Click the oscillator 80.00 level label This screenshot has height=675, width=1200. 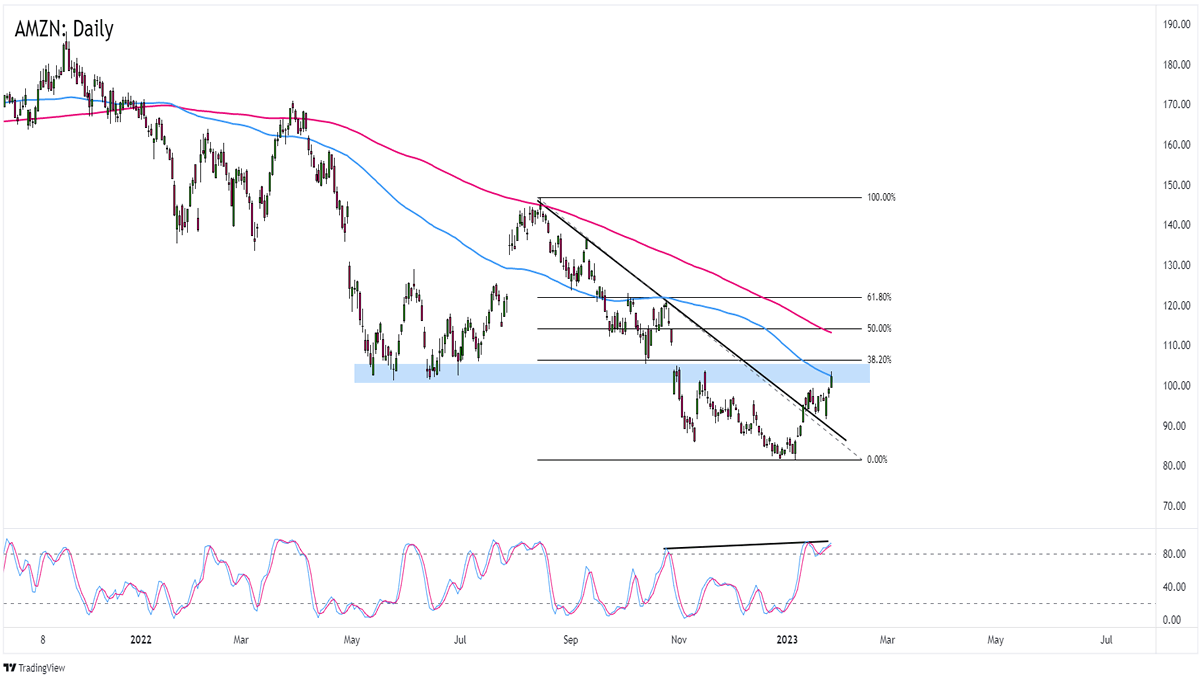tap(1165, 554)
